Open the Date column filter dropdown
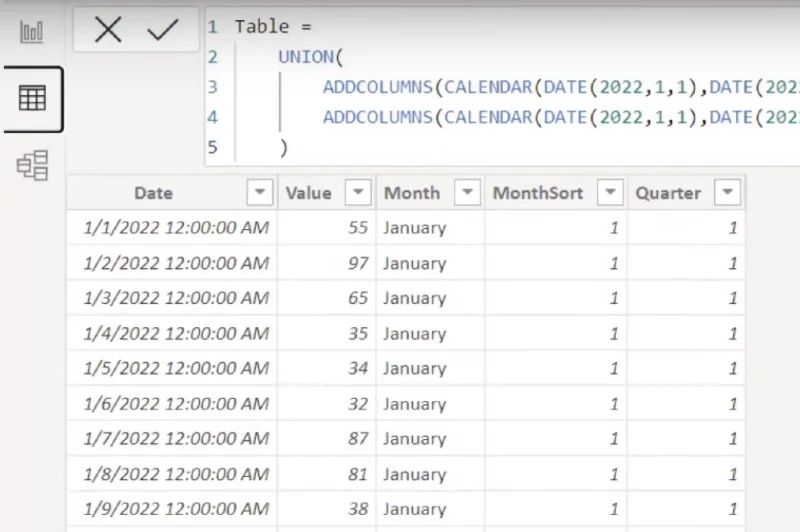 pos(260,192)
